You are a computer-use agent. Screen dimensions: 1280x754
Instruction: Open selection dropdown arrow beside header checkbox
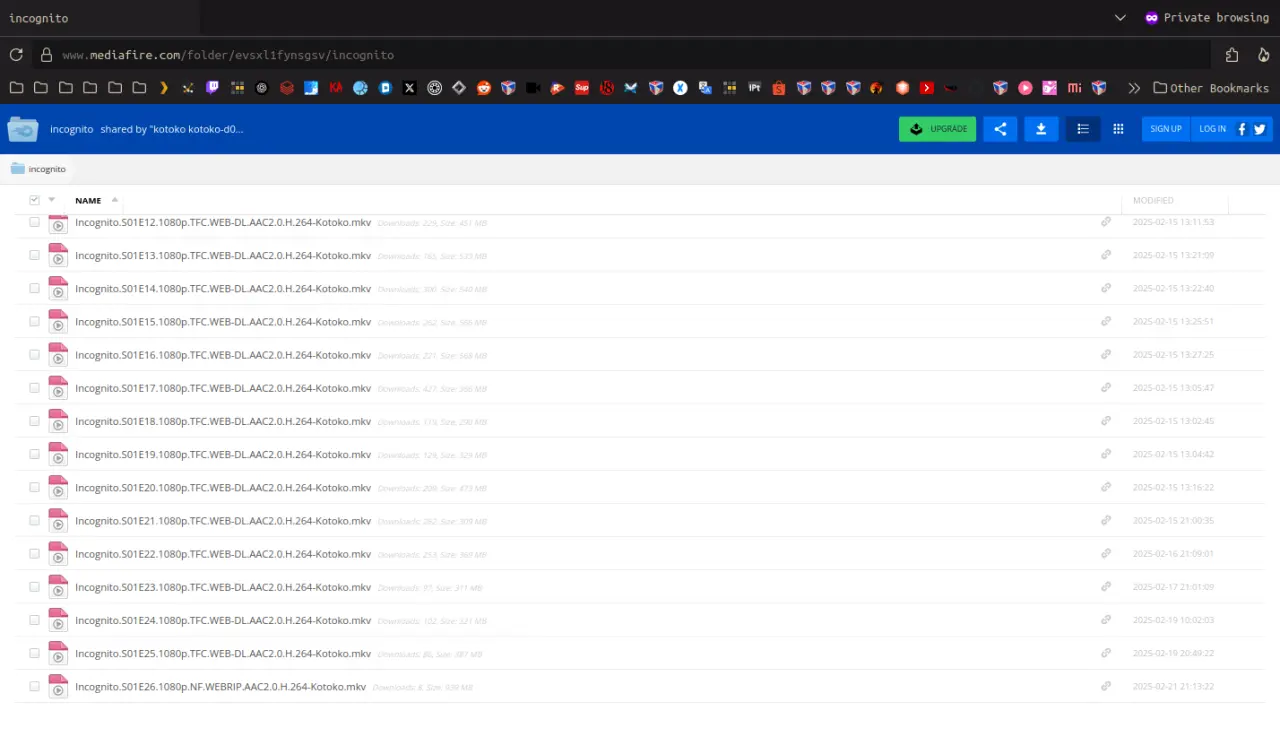click(x=52, y=200)
